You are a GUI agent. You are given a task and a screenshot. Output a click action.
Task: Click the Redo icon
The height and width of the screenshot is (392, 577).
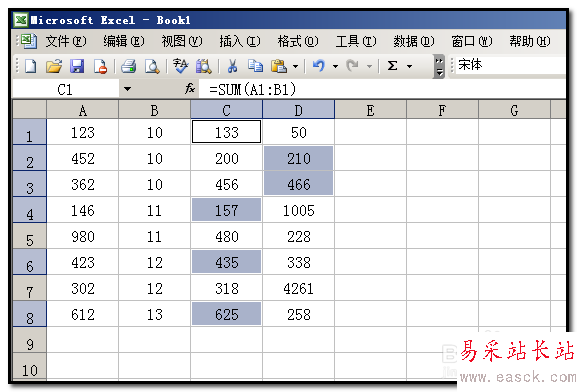click(x=353, y=66)
